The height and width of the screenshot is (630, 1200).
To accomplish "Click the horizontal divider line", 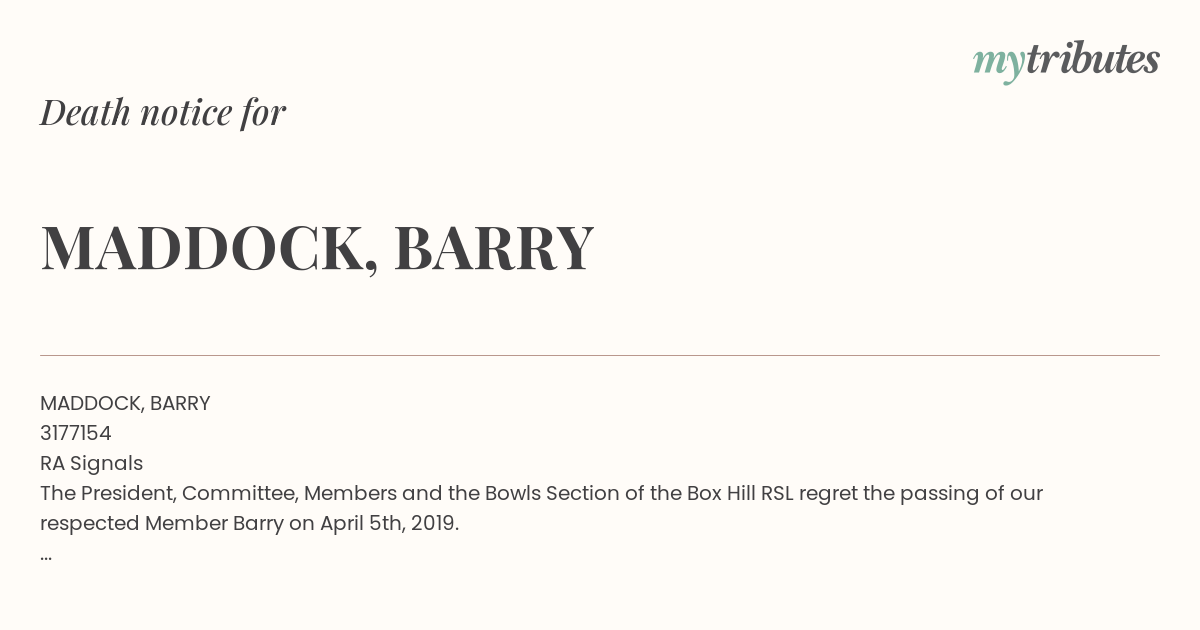I will point(600,355).
